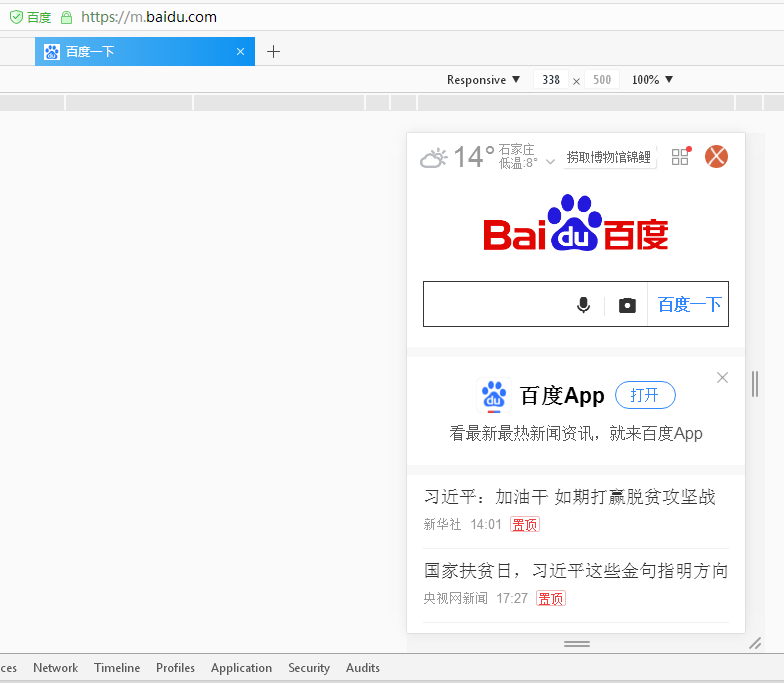The width and height of the screenshot is (784, 683).
Task: Click the orange round avatar icon
Action: click(716, 156)
